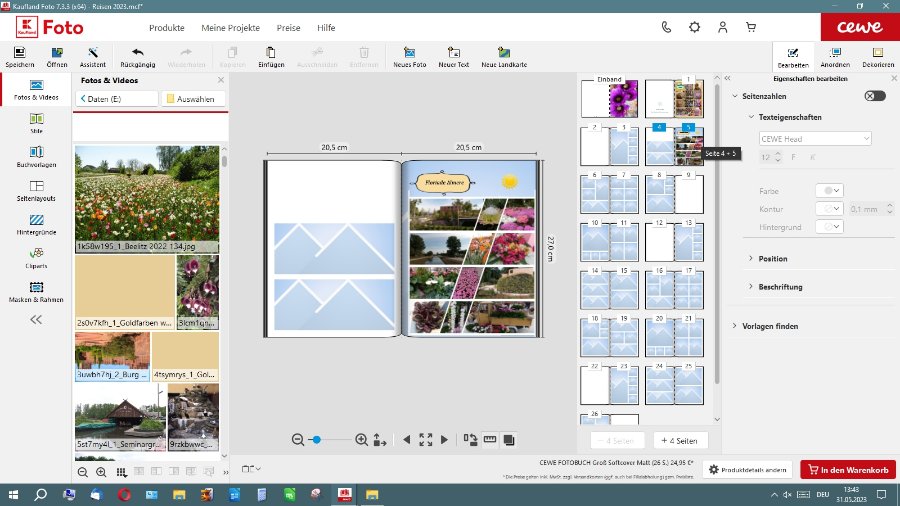Screen dimensions: 900x506
Task: Expand the Beschriftung section
Action: [x=780, y=287]
